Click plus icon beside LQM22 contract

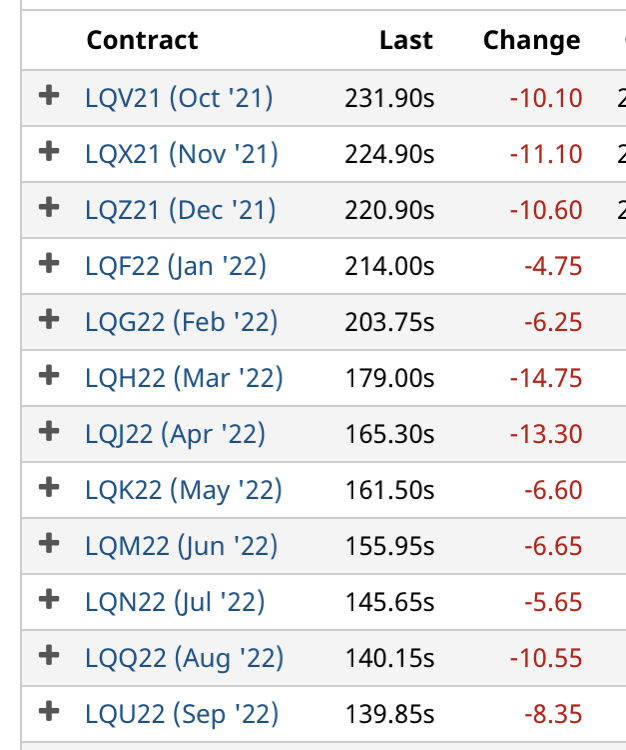pyautogui.click(x=49, y=543)
